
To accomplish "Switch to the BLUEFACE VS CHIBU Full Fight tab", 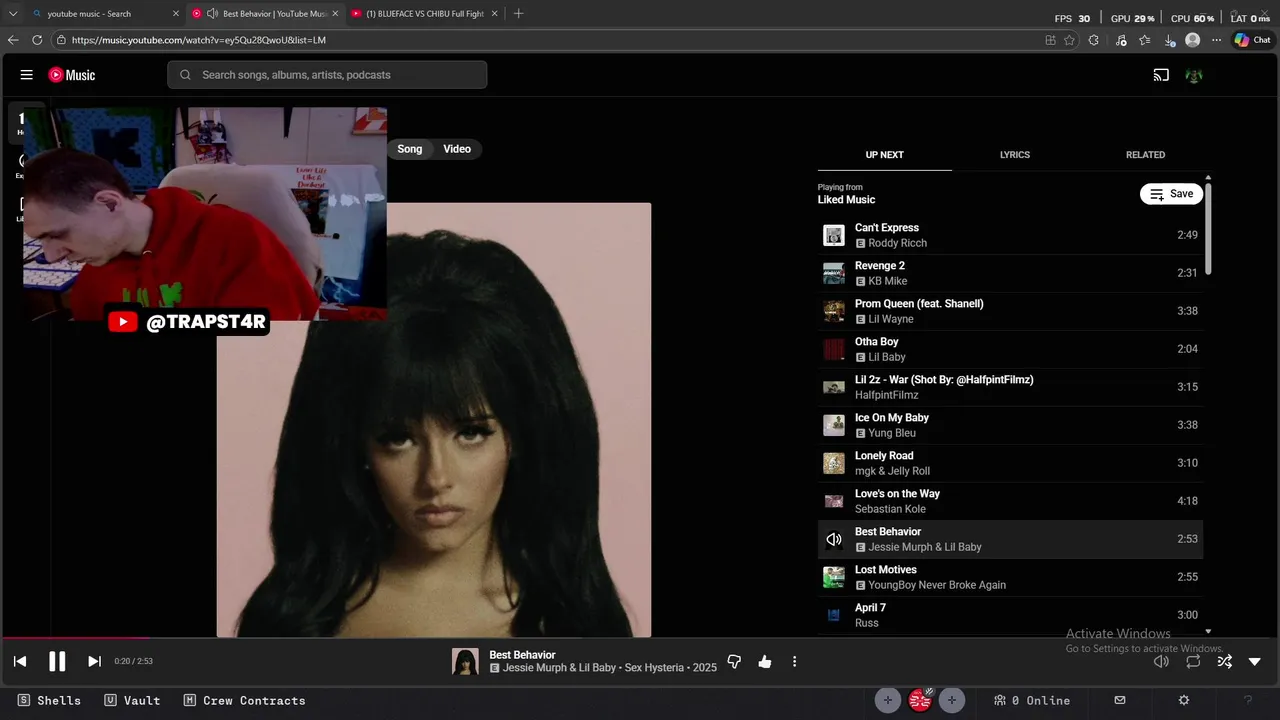I will coord(425,14).
